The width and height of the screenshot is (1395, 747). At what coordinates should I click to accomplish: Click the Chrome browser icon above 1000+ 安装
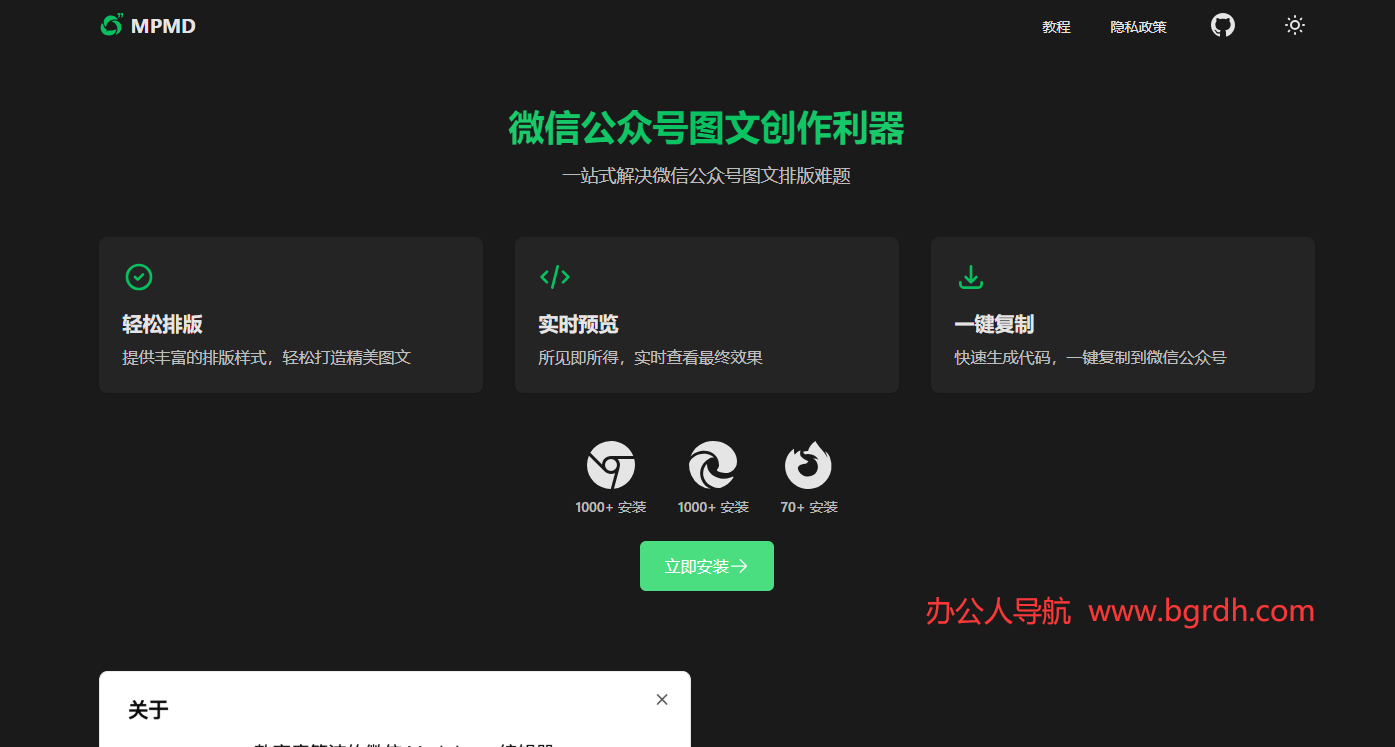[x=611, y=465]
